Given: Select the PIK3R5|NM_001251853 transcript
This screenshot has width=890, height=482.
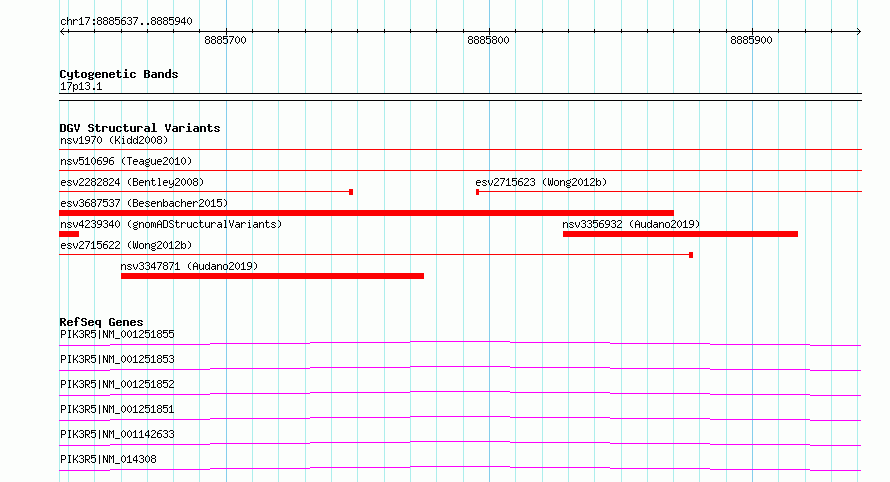Looking at the screenshot, I should click(117, 359).
